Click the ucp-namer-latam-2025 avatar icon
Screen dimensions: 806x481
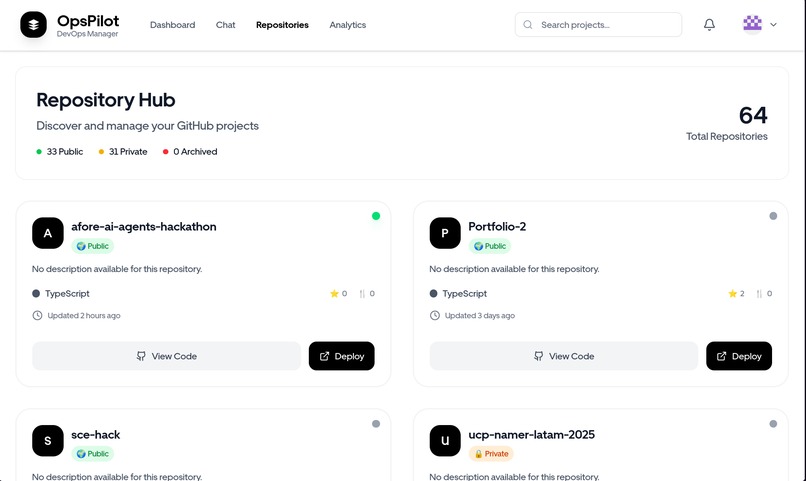[445, 441]
